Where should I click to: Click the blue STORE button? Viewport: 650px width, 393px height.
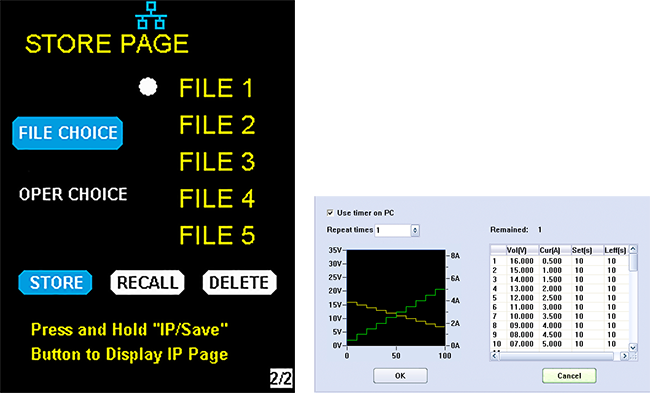(x=55, y=282)
